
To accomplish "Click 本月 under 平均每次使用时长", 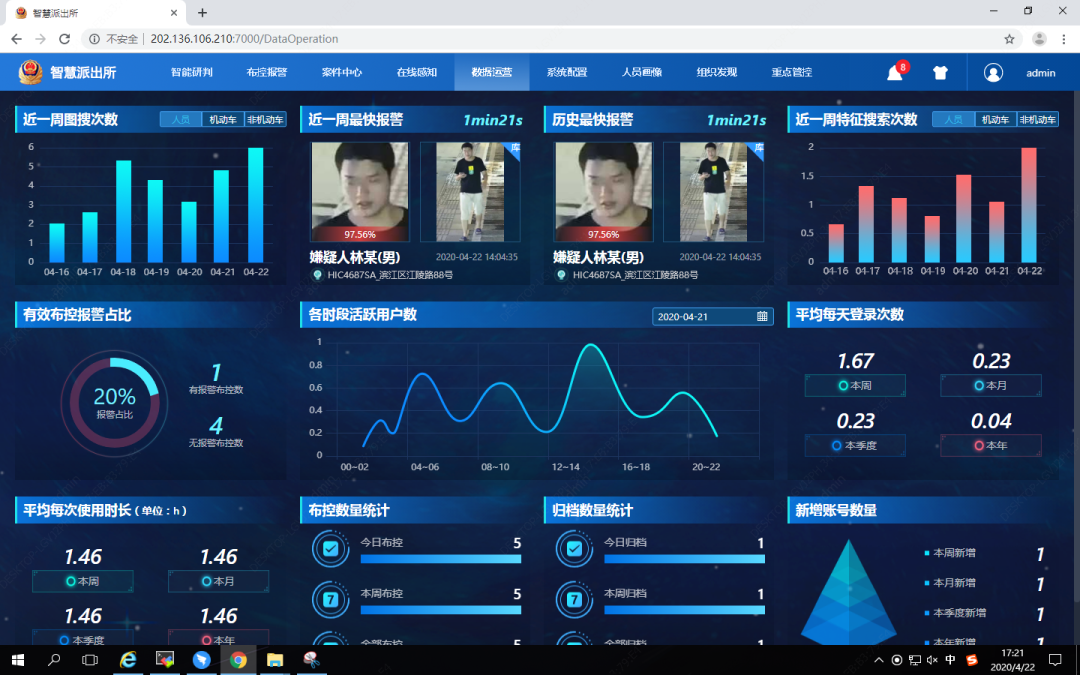I will click(218, 581).
